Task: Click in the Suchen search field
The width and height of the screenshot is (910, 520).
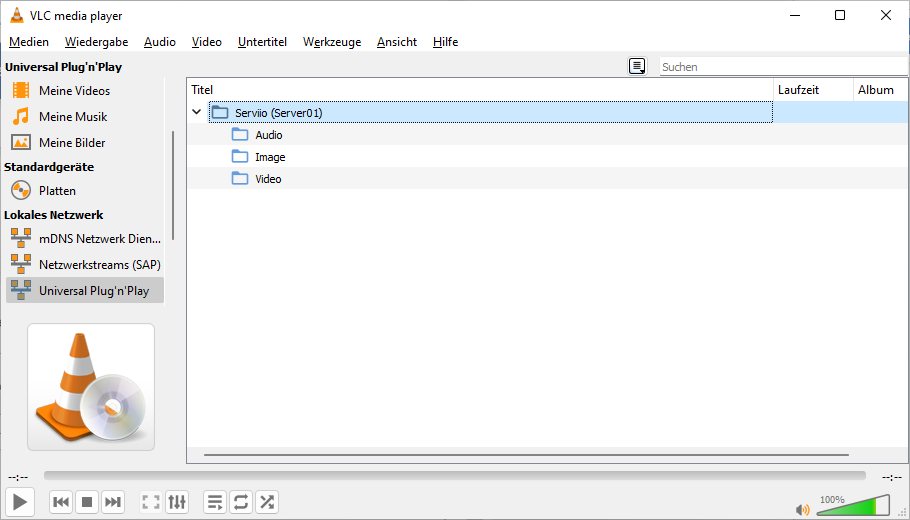Action: pyautogui.click(x=784, y=67)
